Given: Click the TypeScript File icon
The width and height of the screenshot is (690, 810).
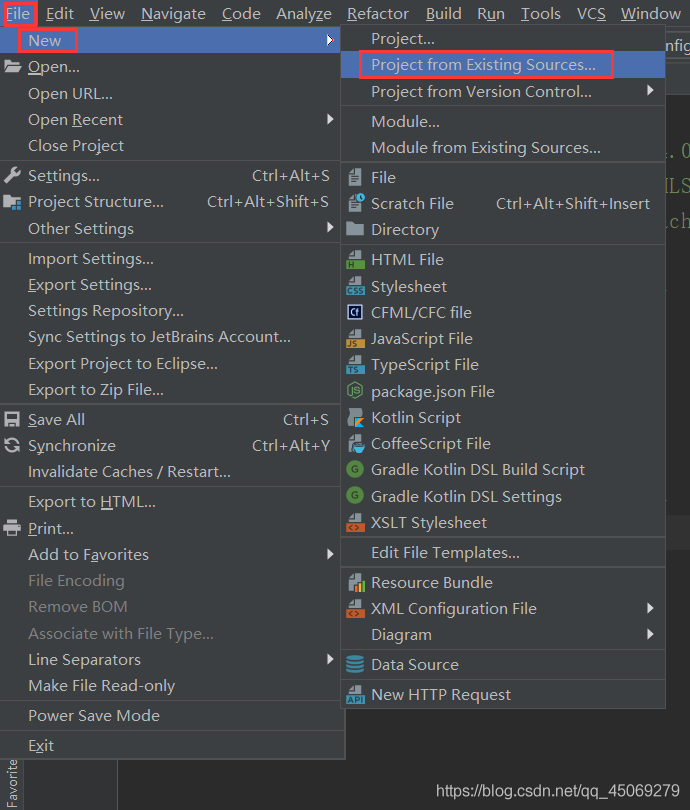Looking at the screenshot, I should (355, 365).
